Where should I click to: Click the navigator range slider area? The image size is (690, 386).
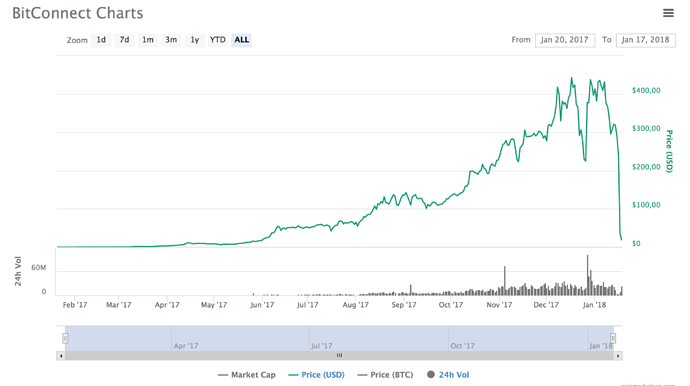point(339,338)
